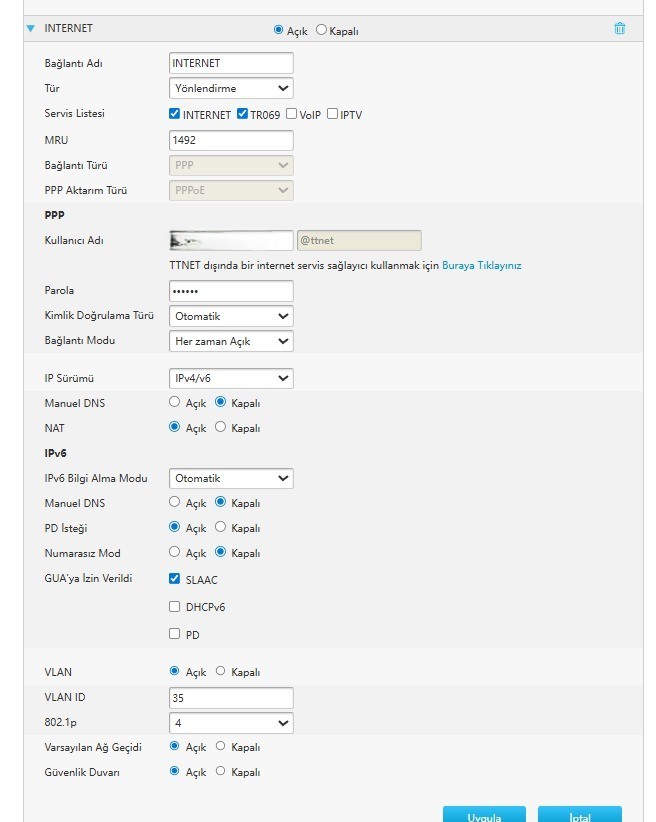The width and height of the screenshot is (656, 822).
Task: Delete the INTERNET connection with trash icon
Action: [619, 29]
